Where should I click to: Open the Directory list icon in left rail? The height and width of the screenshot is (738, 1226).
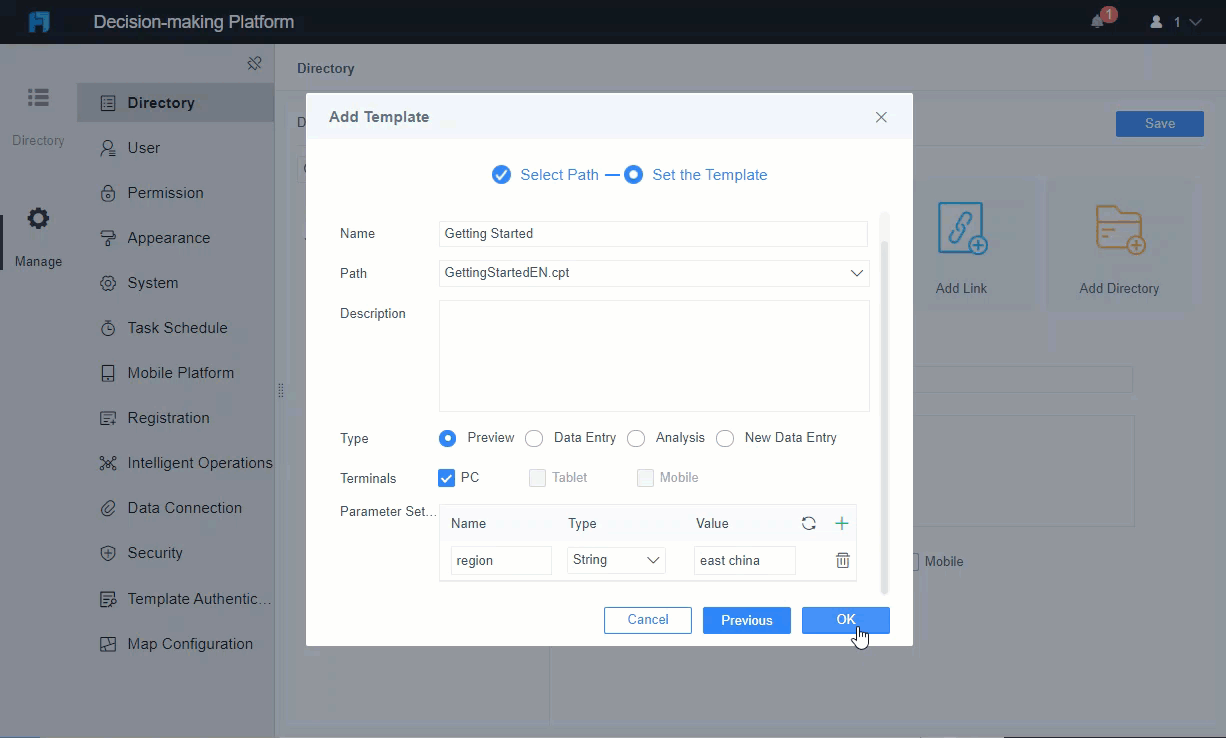pyautogui.click(x=38, y=97)
